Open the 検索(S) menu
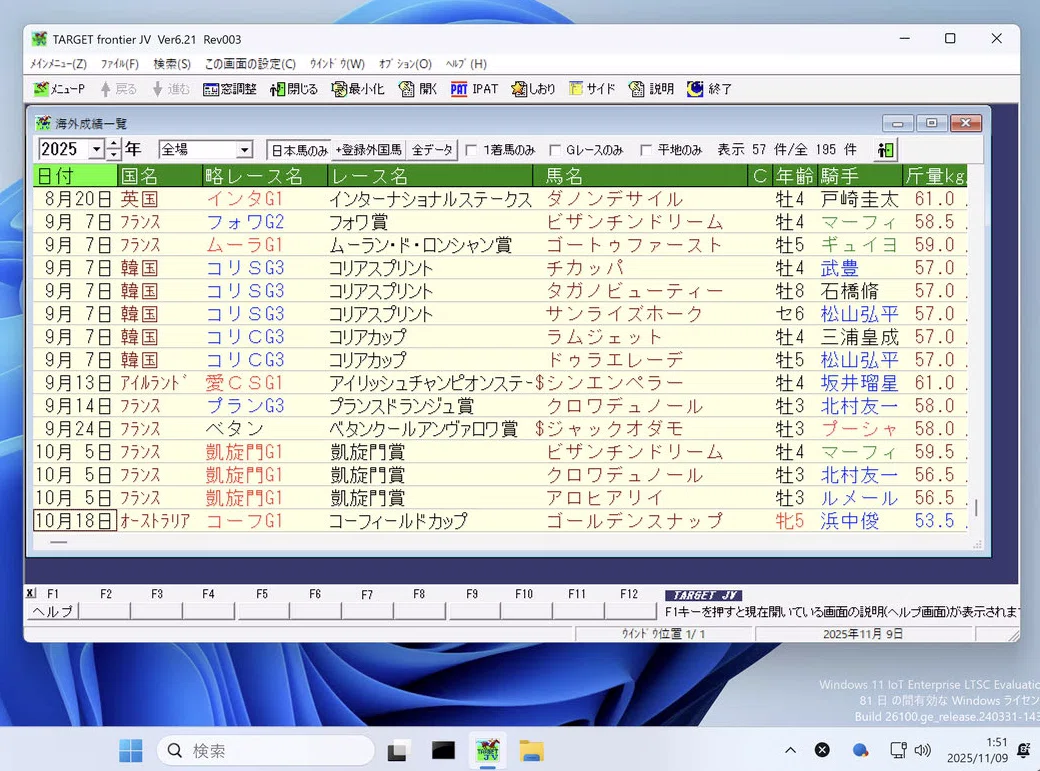The height and width of the screenshot is (771, 1040). point(172,64)
